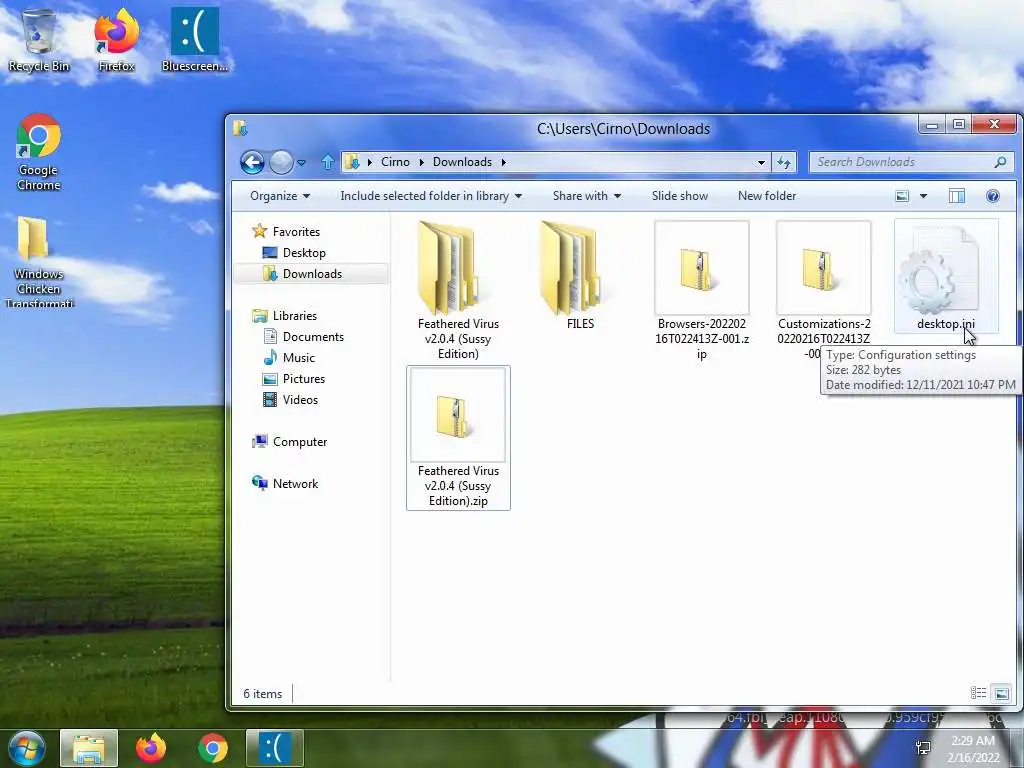
Task: Open the taskbar clock showing 2:29 AM
Action: pos(973,749)
